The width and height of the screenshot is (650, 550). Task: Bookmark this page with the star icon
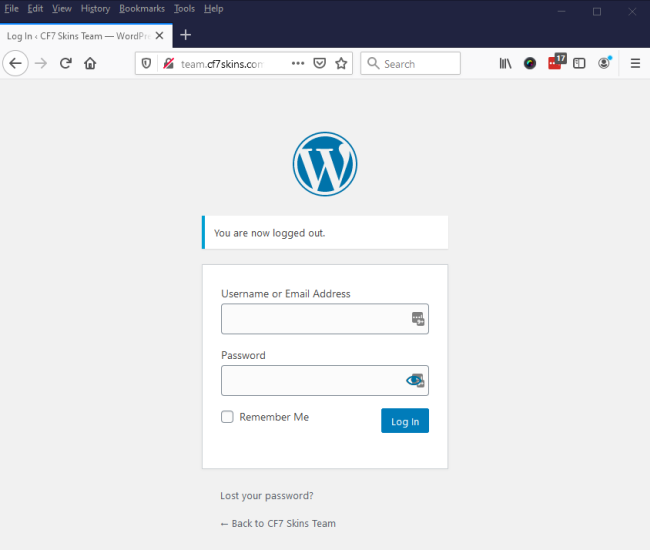[341, 63]
